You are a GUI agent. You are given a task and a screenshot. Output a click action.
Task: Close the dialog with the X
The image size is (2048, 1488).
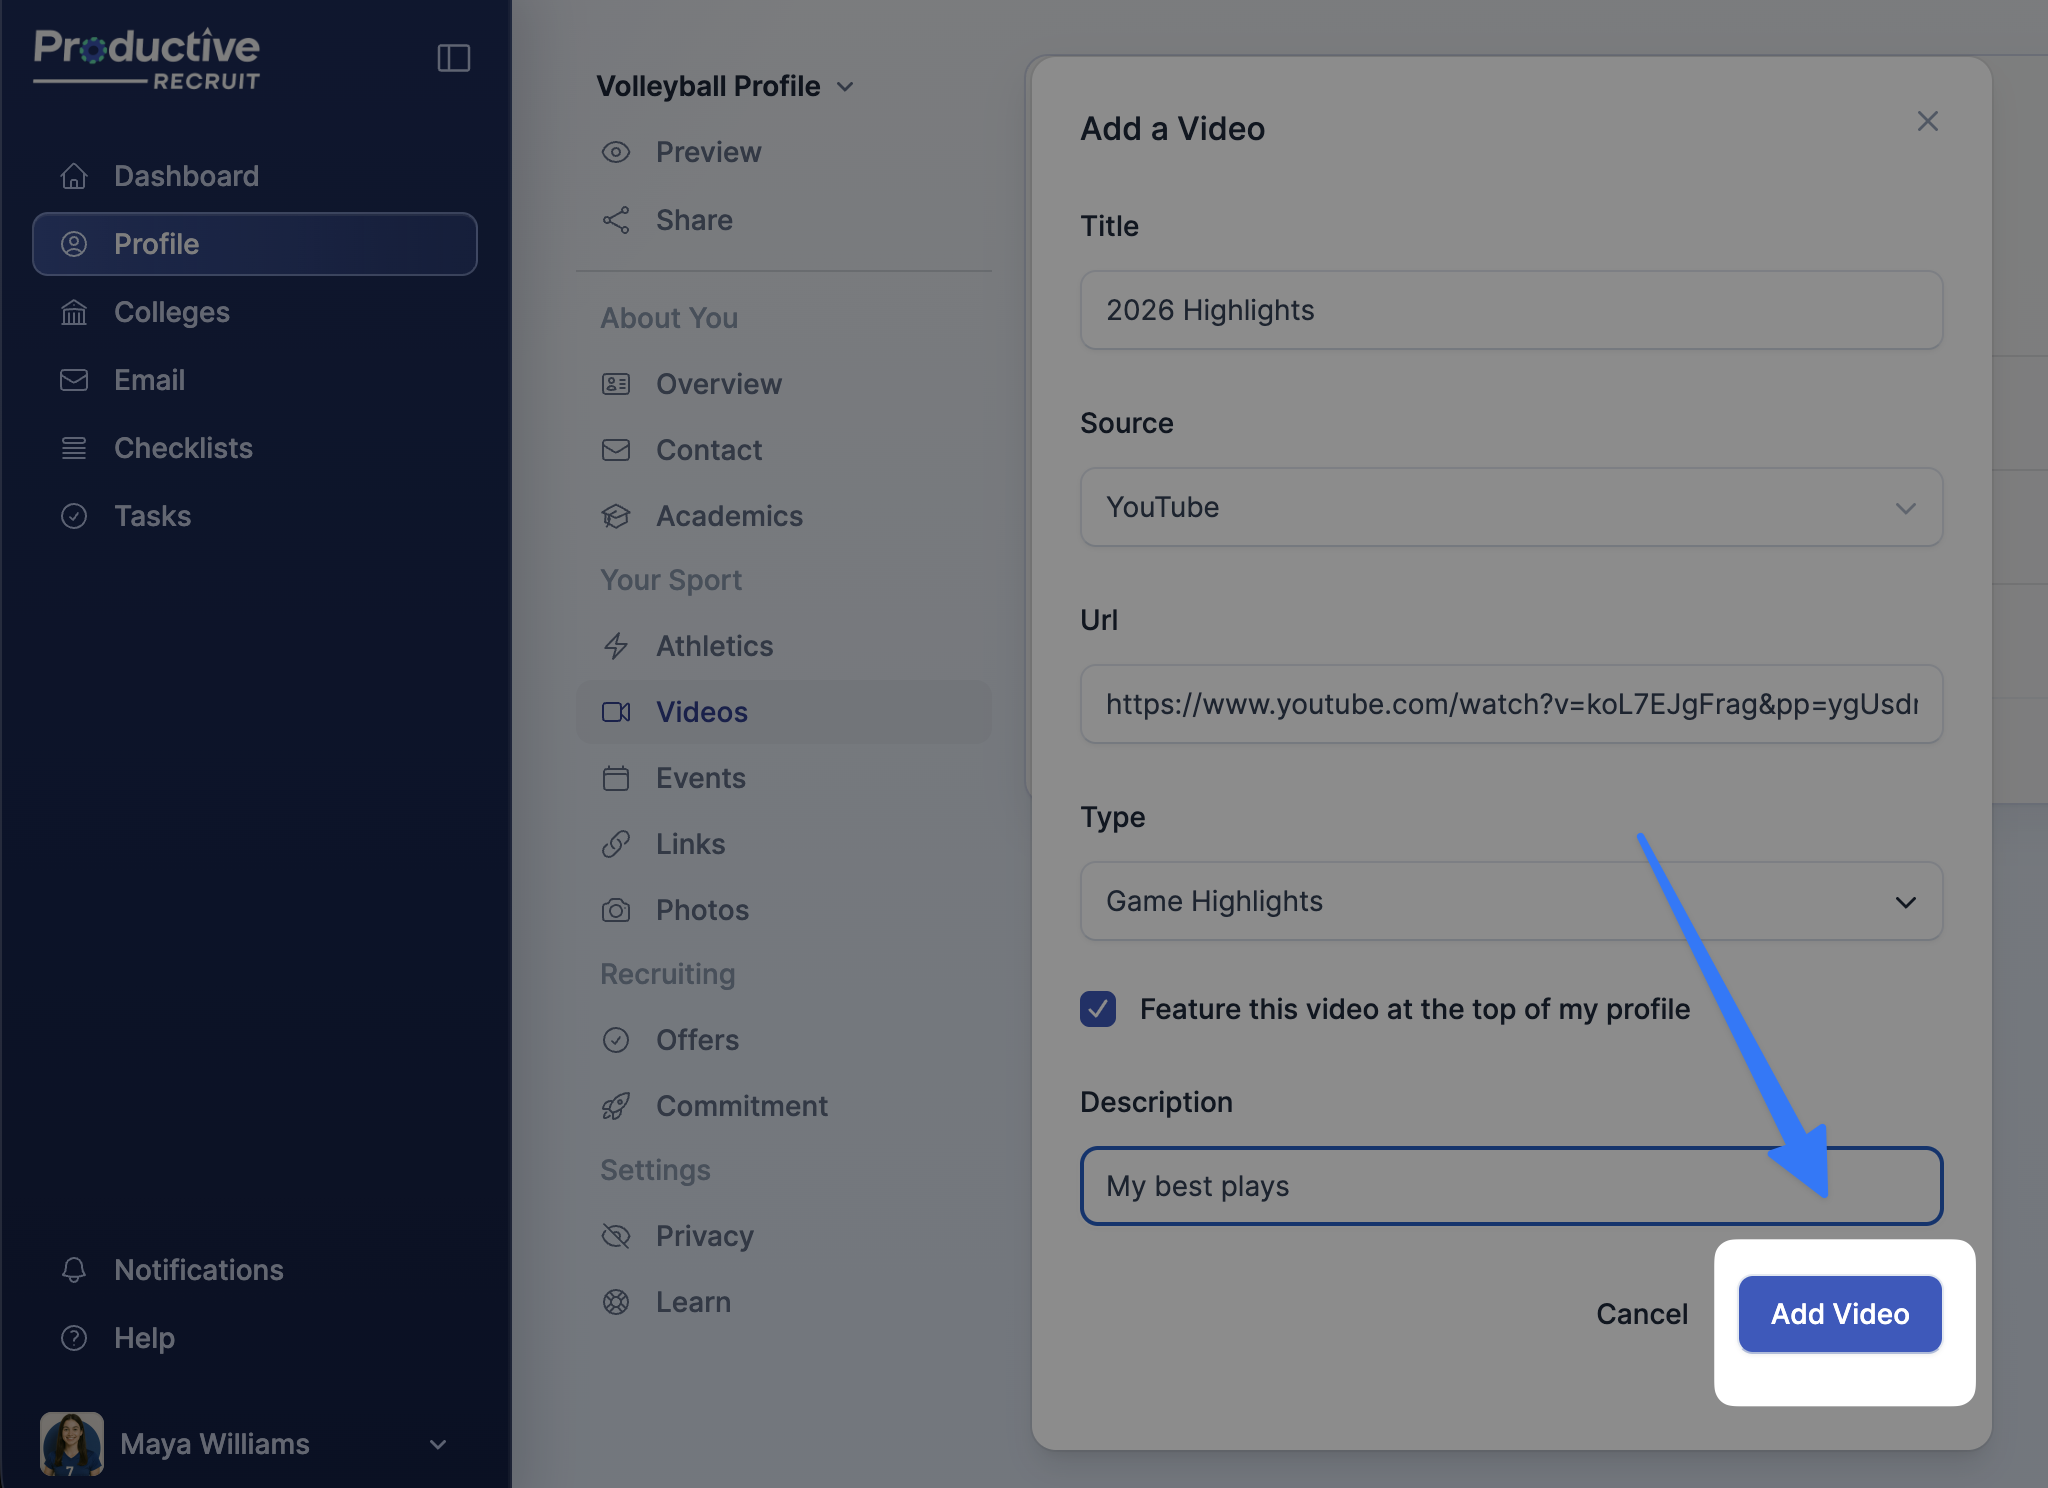coord(1927,121)
